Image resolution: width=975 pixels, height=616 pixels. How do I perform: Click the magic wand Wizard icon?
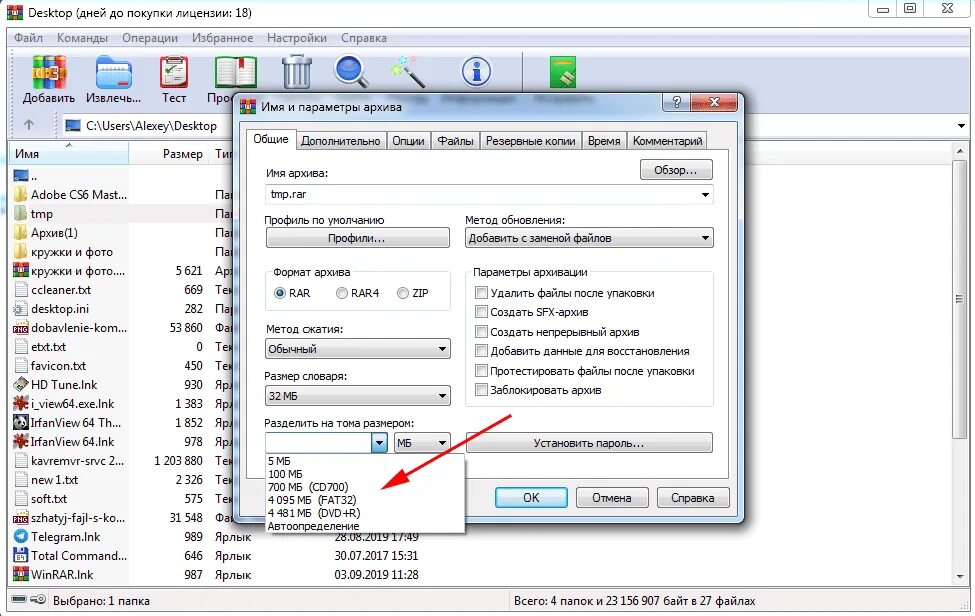tap(408, 71)
